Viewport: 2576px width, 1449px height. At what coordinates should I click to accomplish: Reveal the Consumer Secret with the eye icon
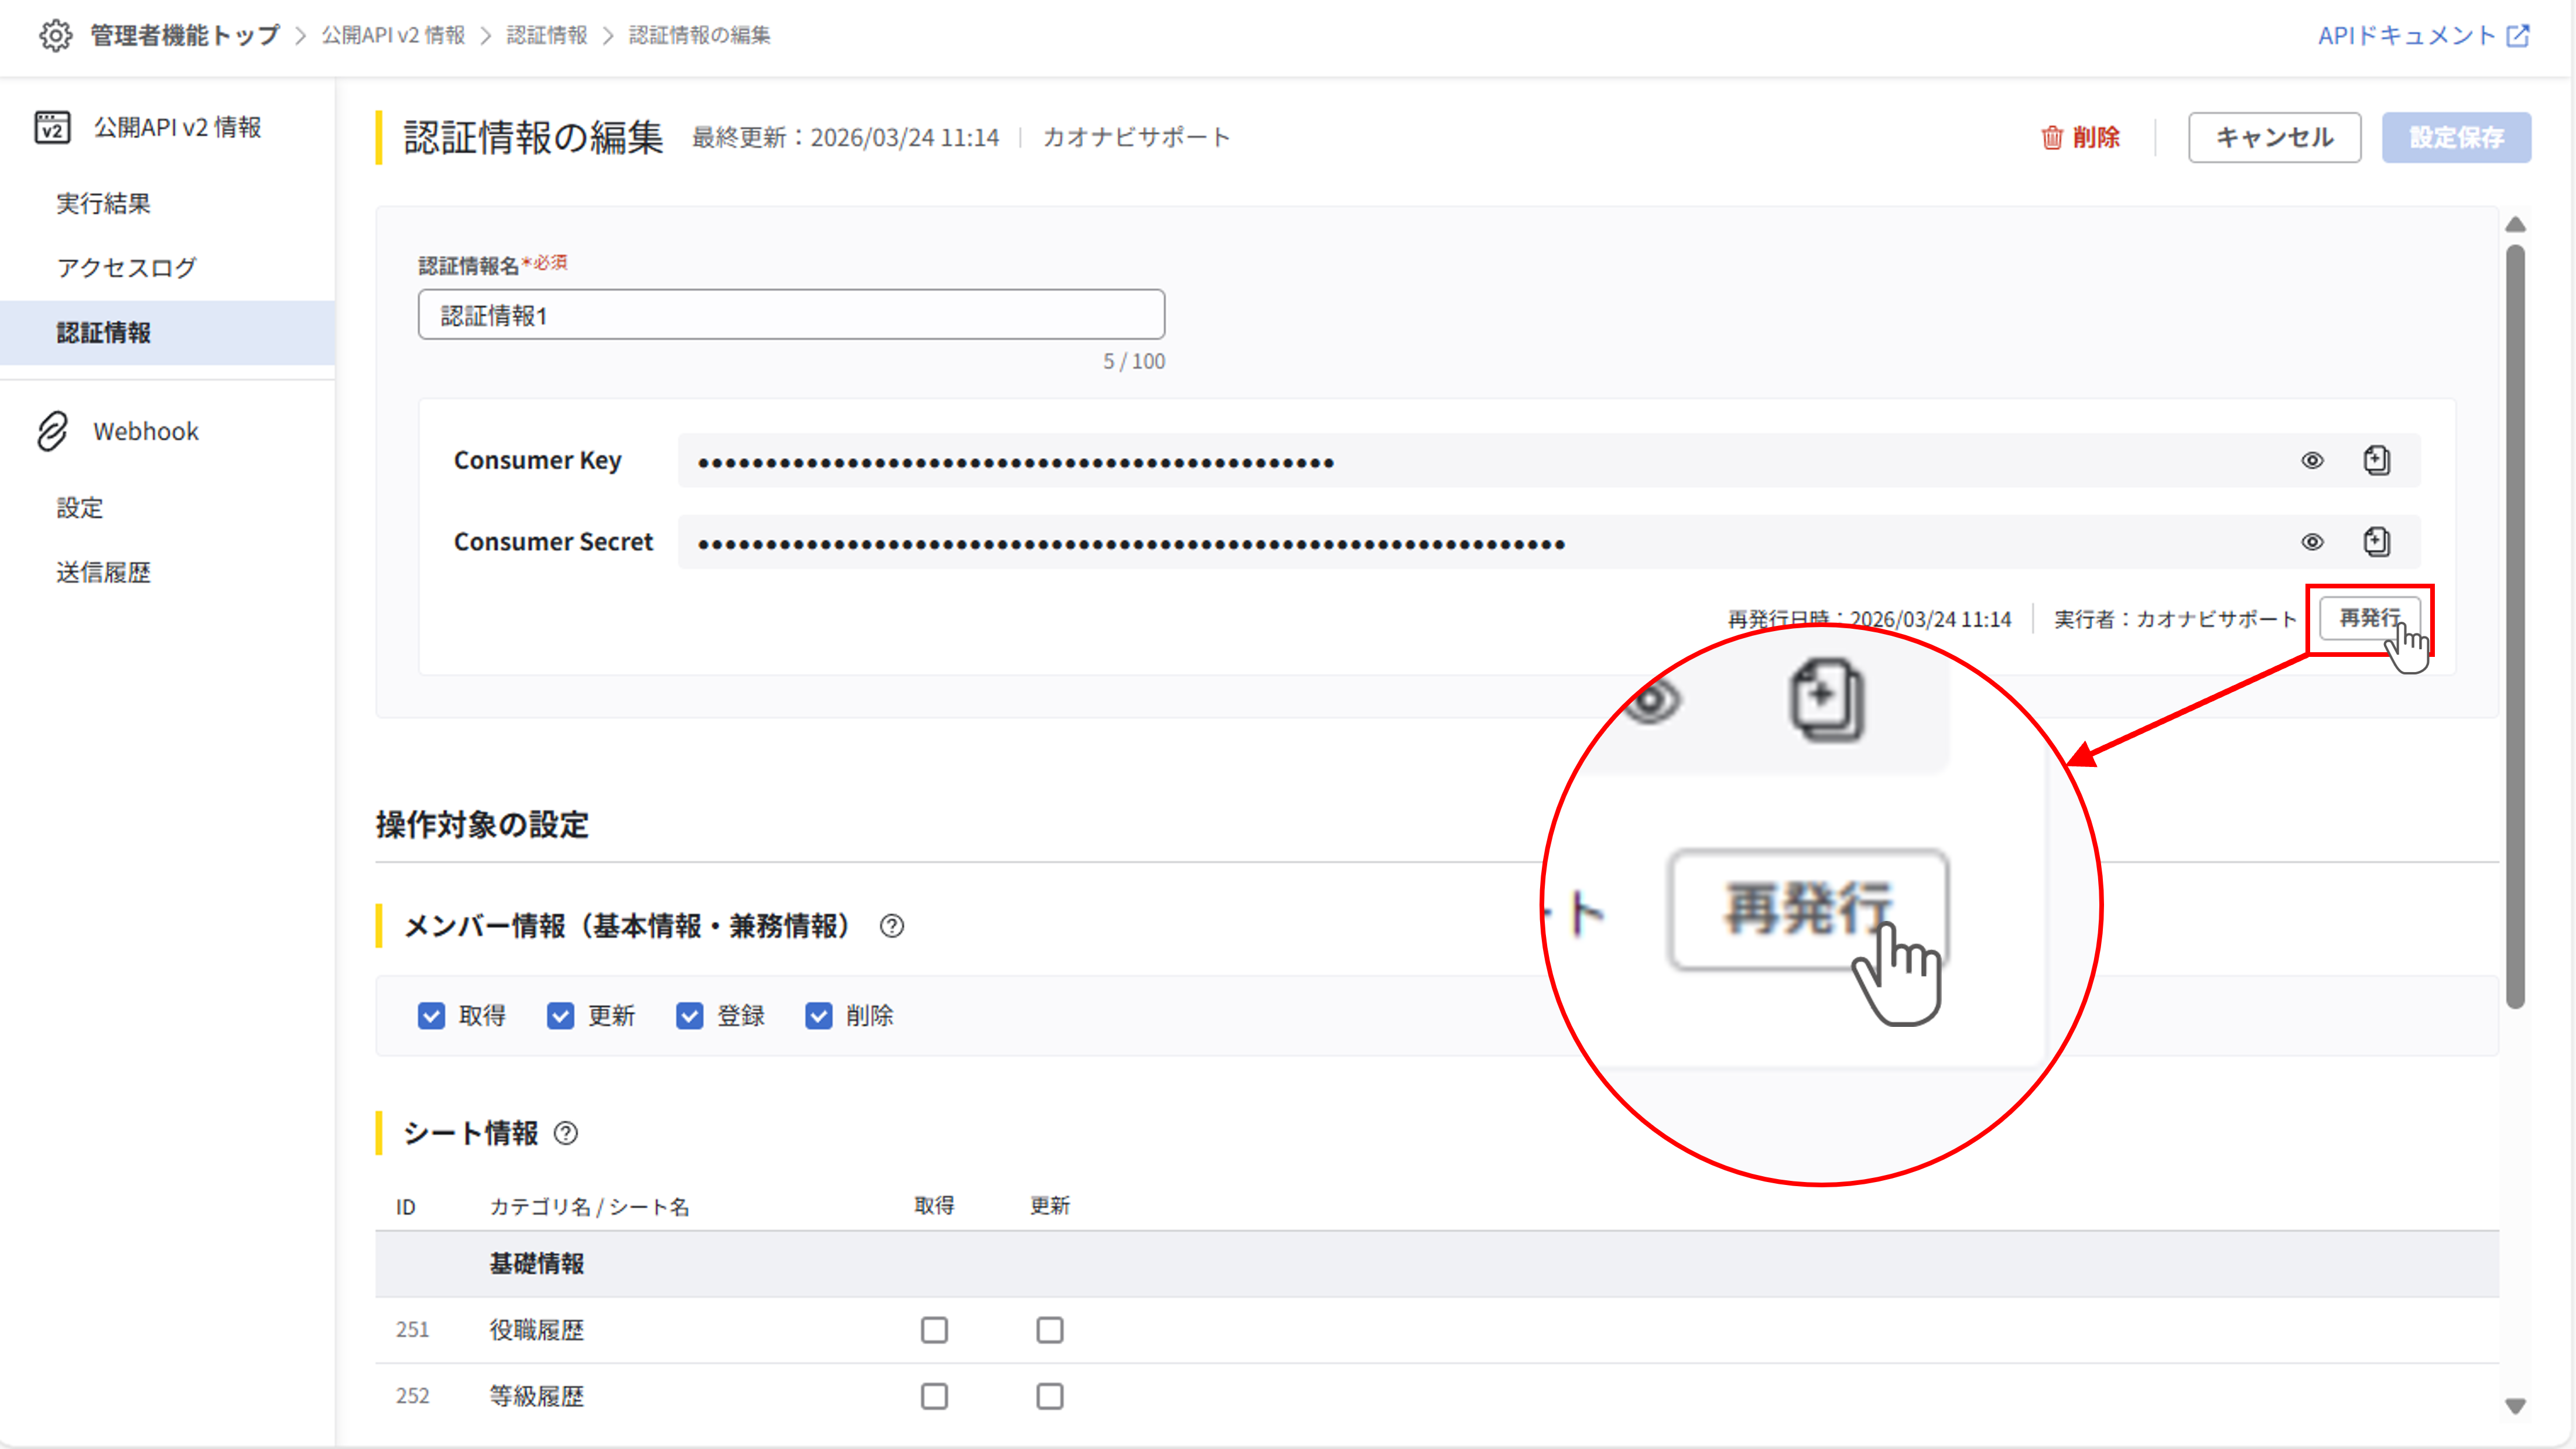tap(2312, 542)
